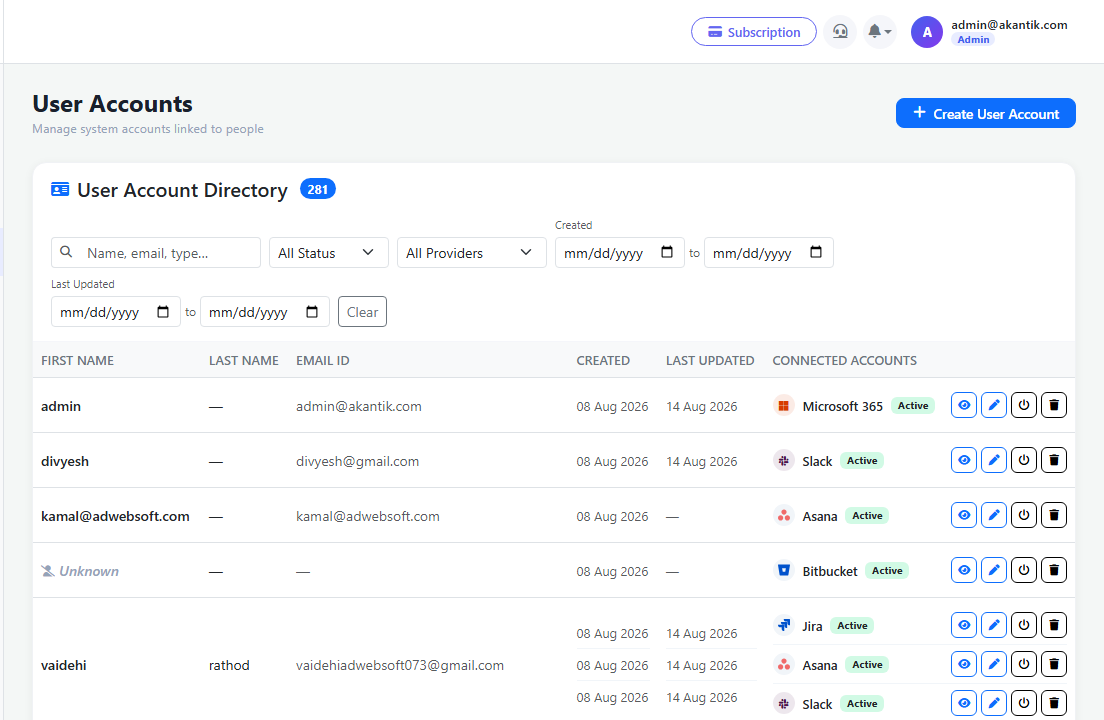View vaidehi's Asana account

(x=963, y=664)
